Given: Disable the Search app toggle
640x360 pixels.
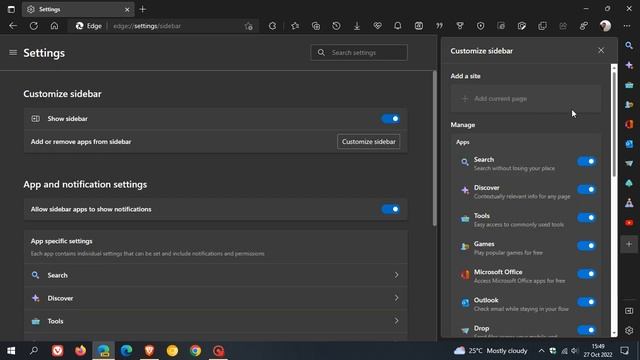Looking at the screenshot, I should 587,161.
